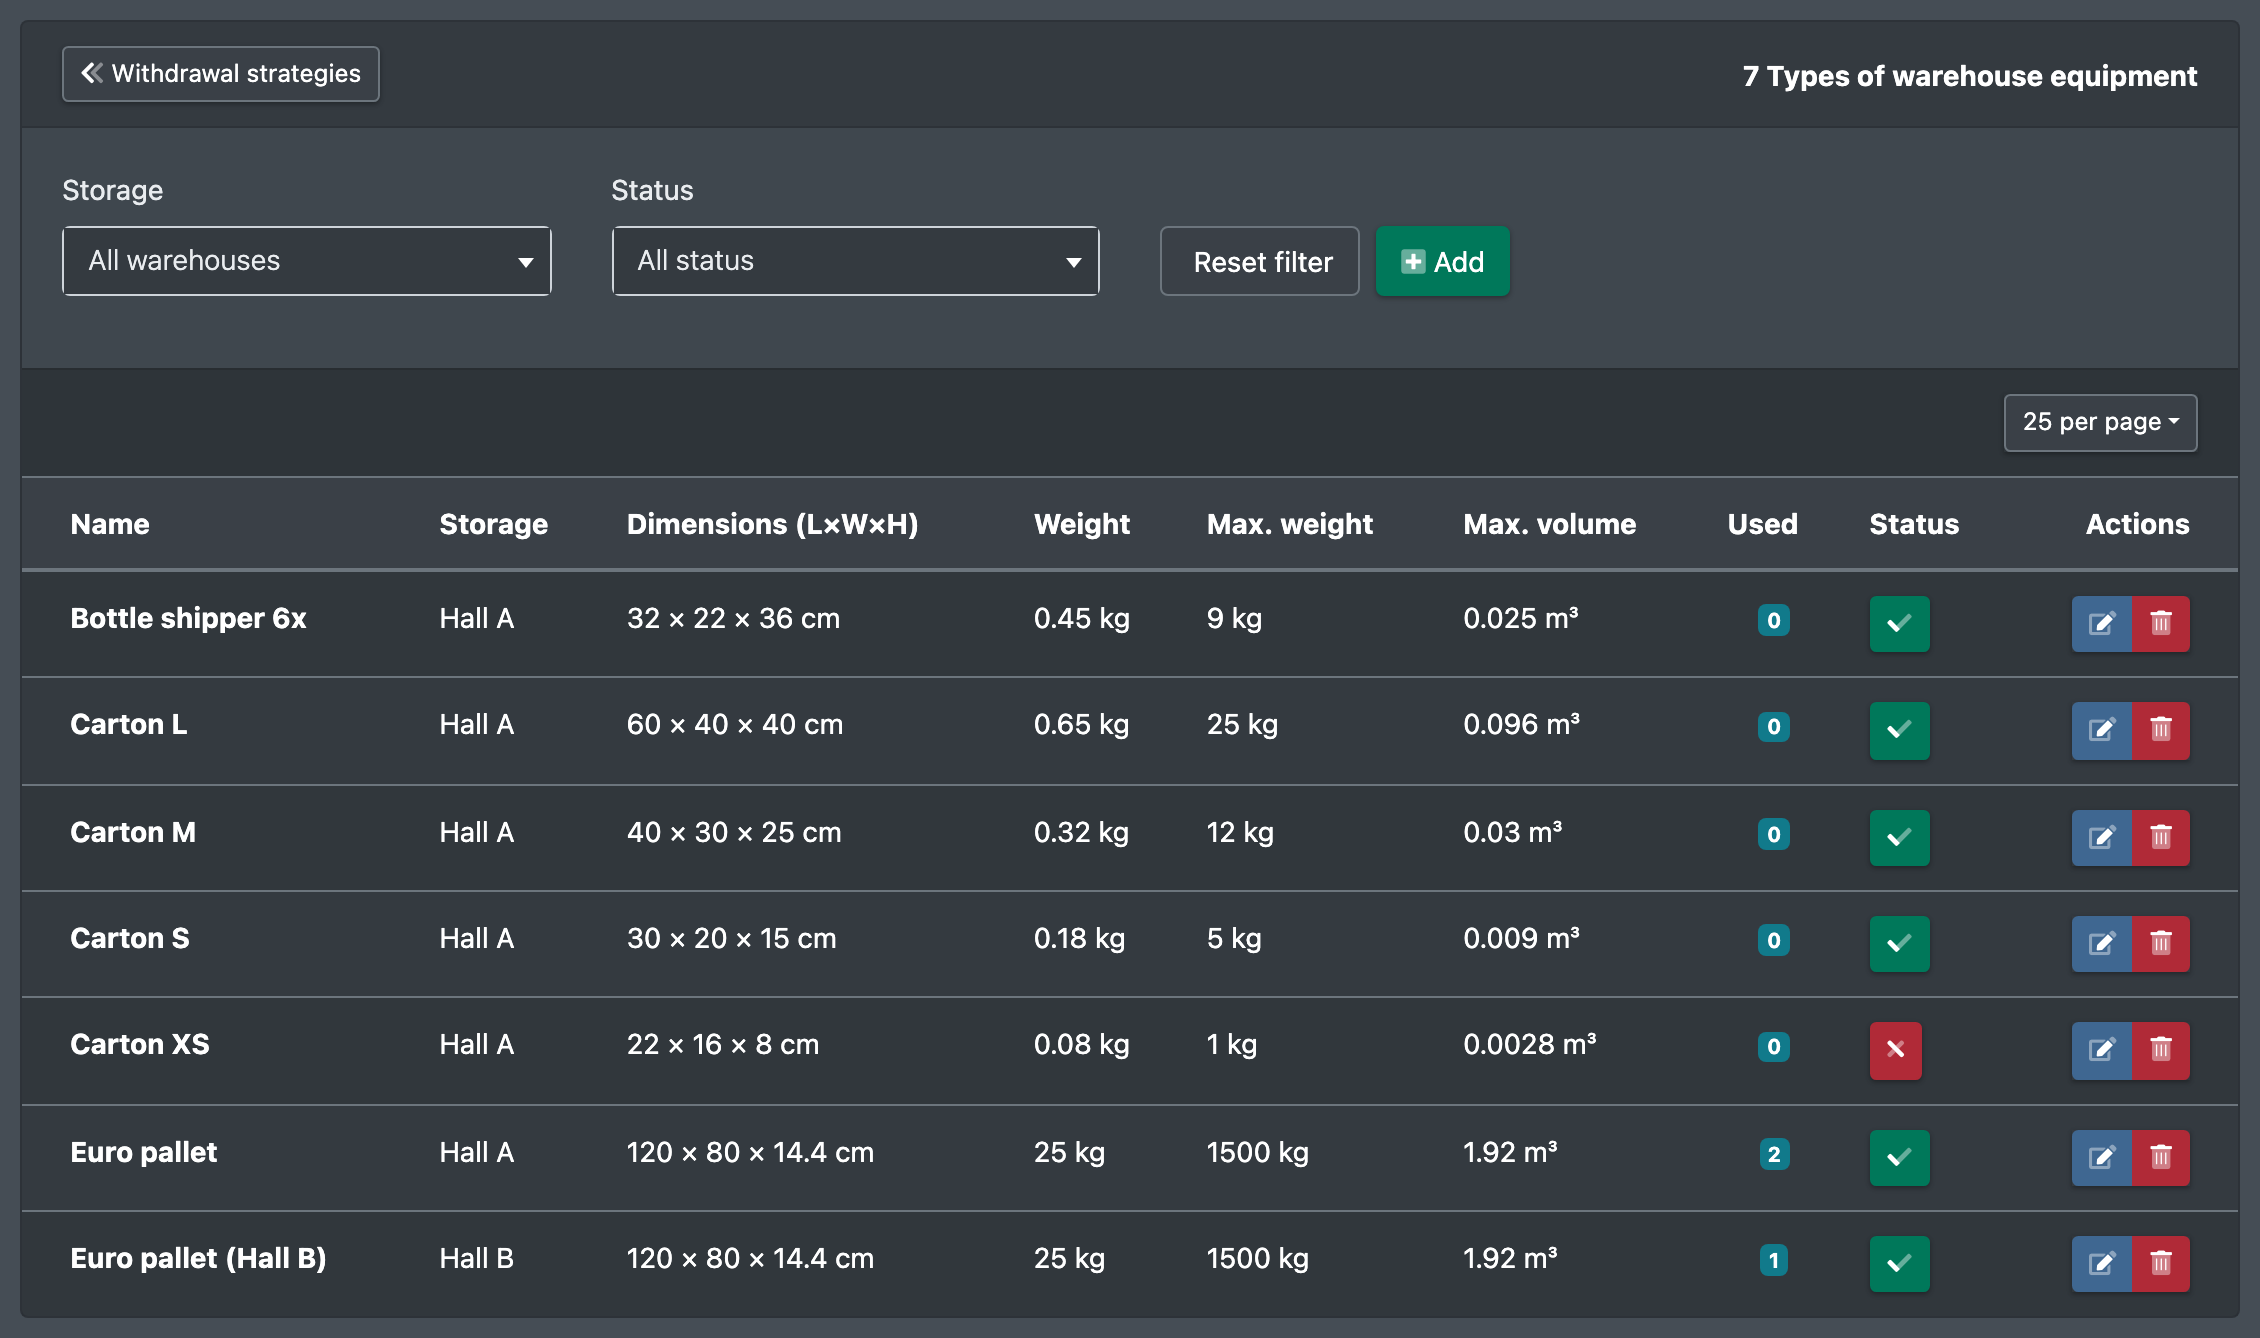Edit the Euro pallet Hall A entry
The height and width of the screenshot is (1338, 2260).
2101,1158
